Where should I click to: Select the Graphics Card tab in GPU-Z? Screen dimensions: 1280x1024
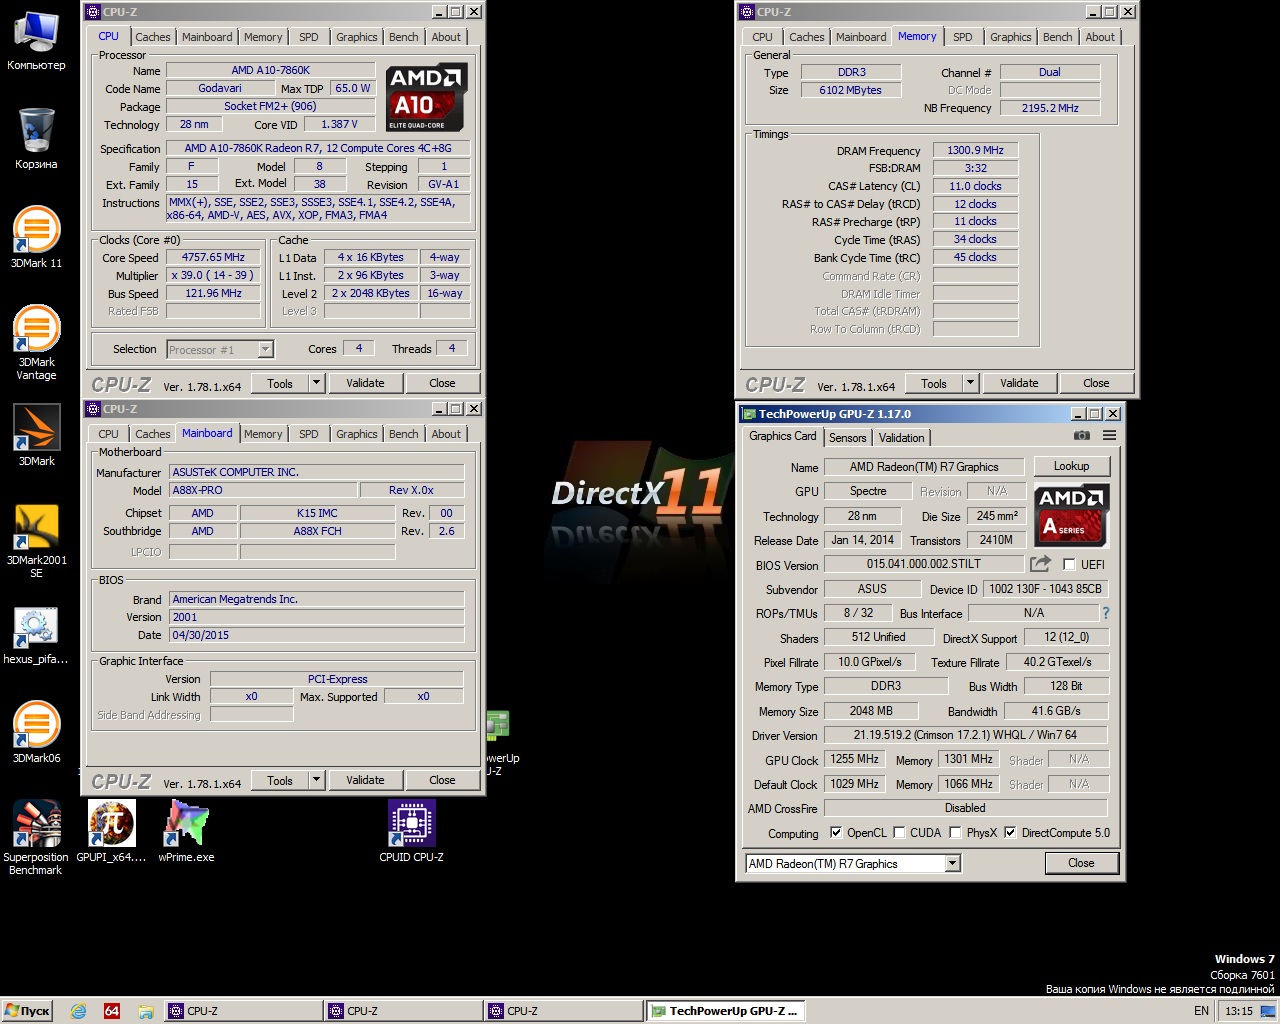[783, 436]
